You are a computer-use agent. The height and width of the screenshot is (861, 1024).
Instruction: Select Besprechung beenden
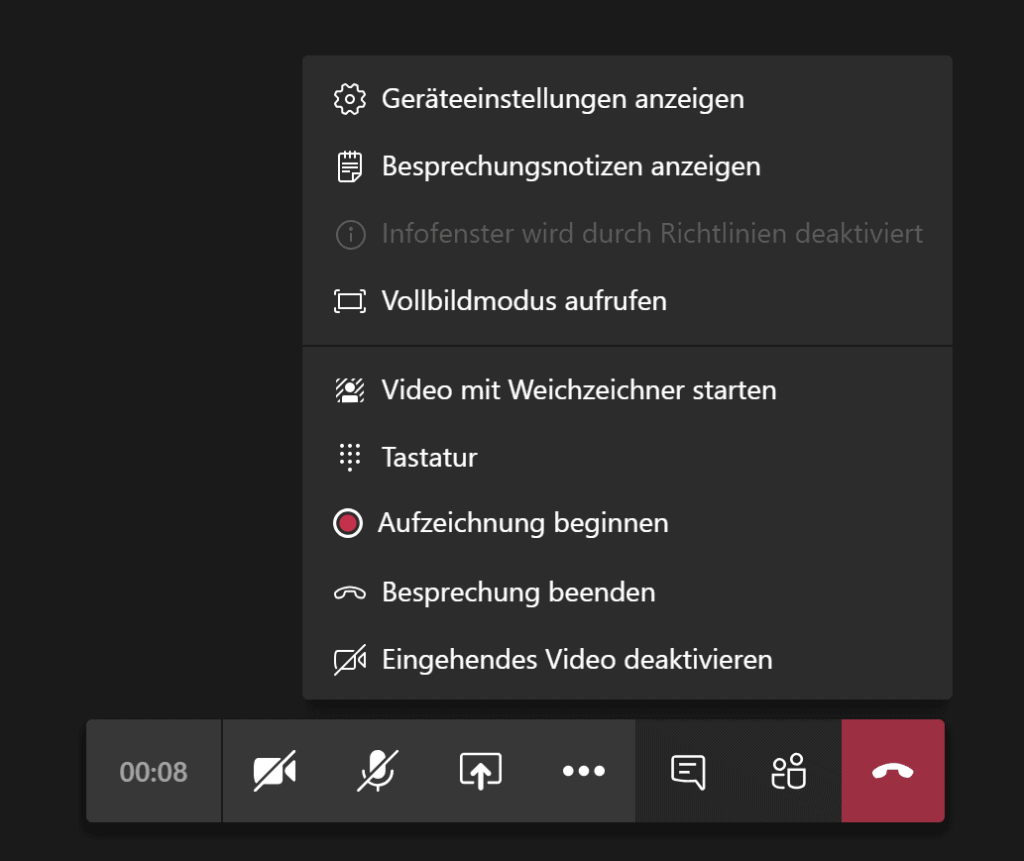[x=627, y=593]
